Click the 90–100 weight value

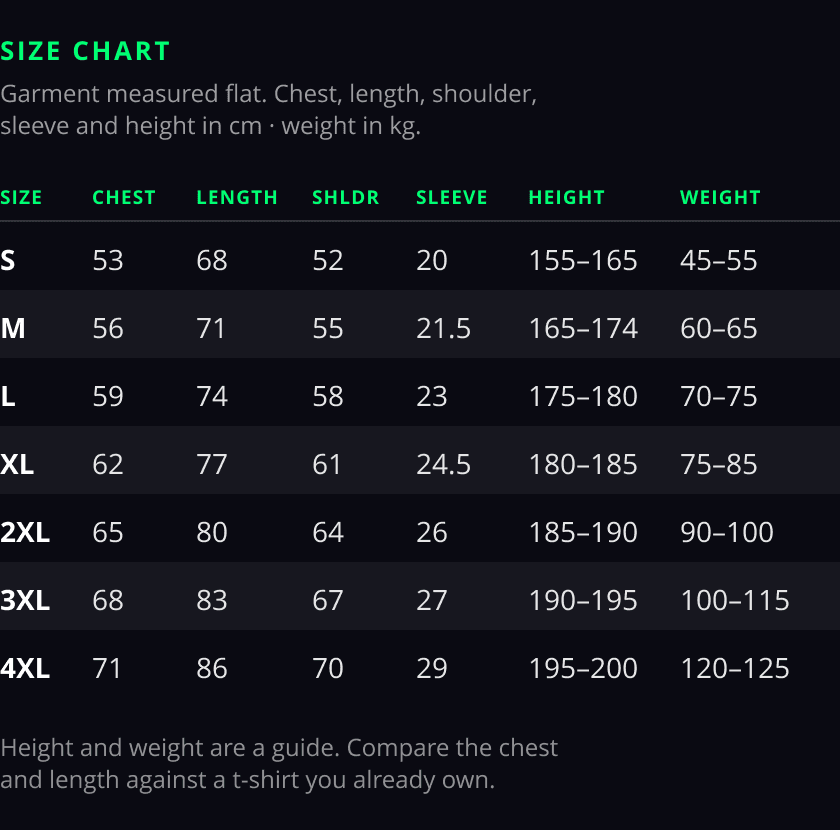pos(726,532)
